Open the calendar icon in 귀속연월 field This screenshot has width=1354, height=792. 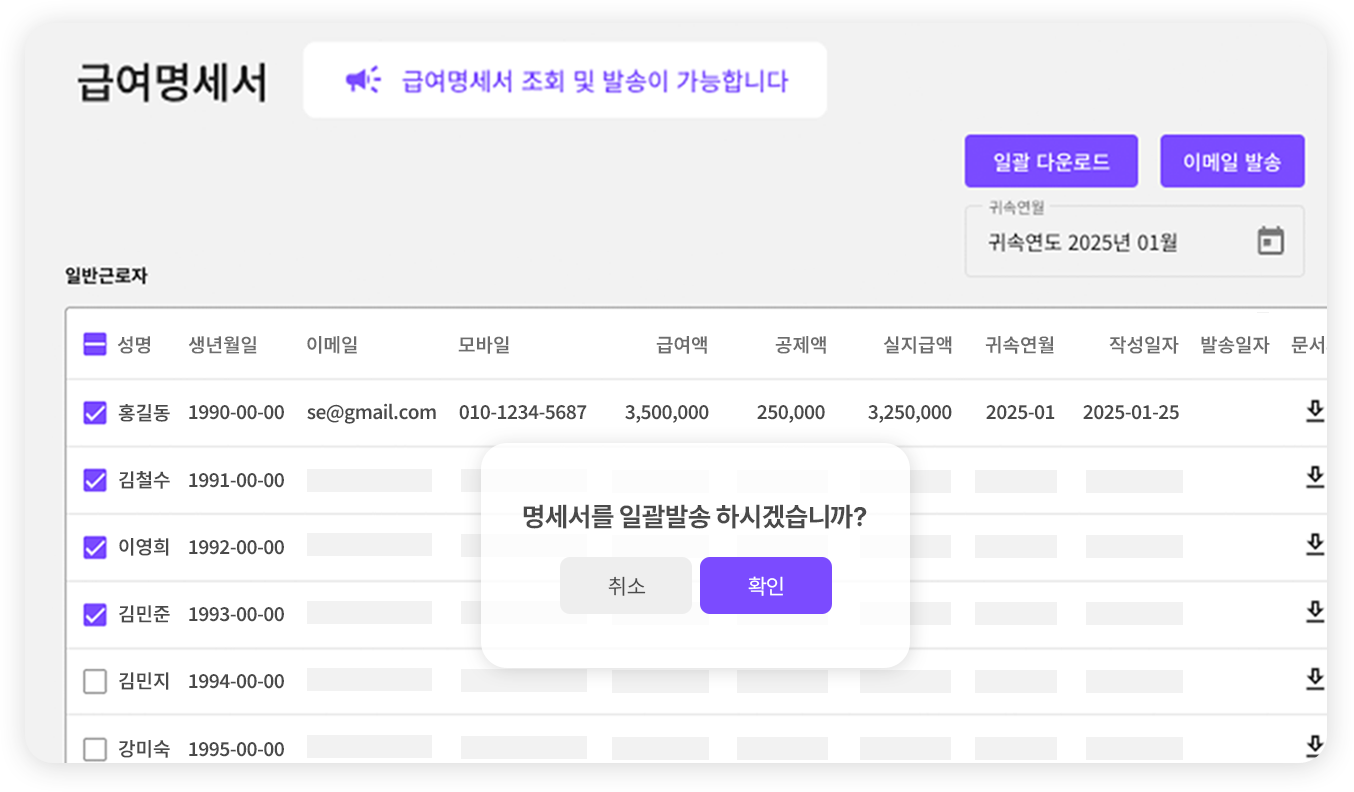(x=1270, y=241)
